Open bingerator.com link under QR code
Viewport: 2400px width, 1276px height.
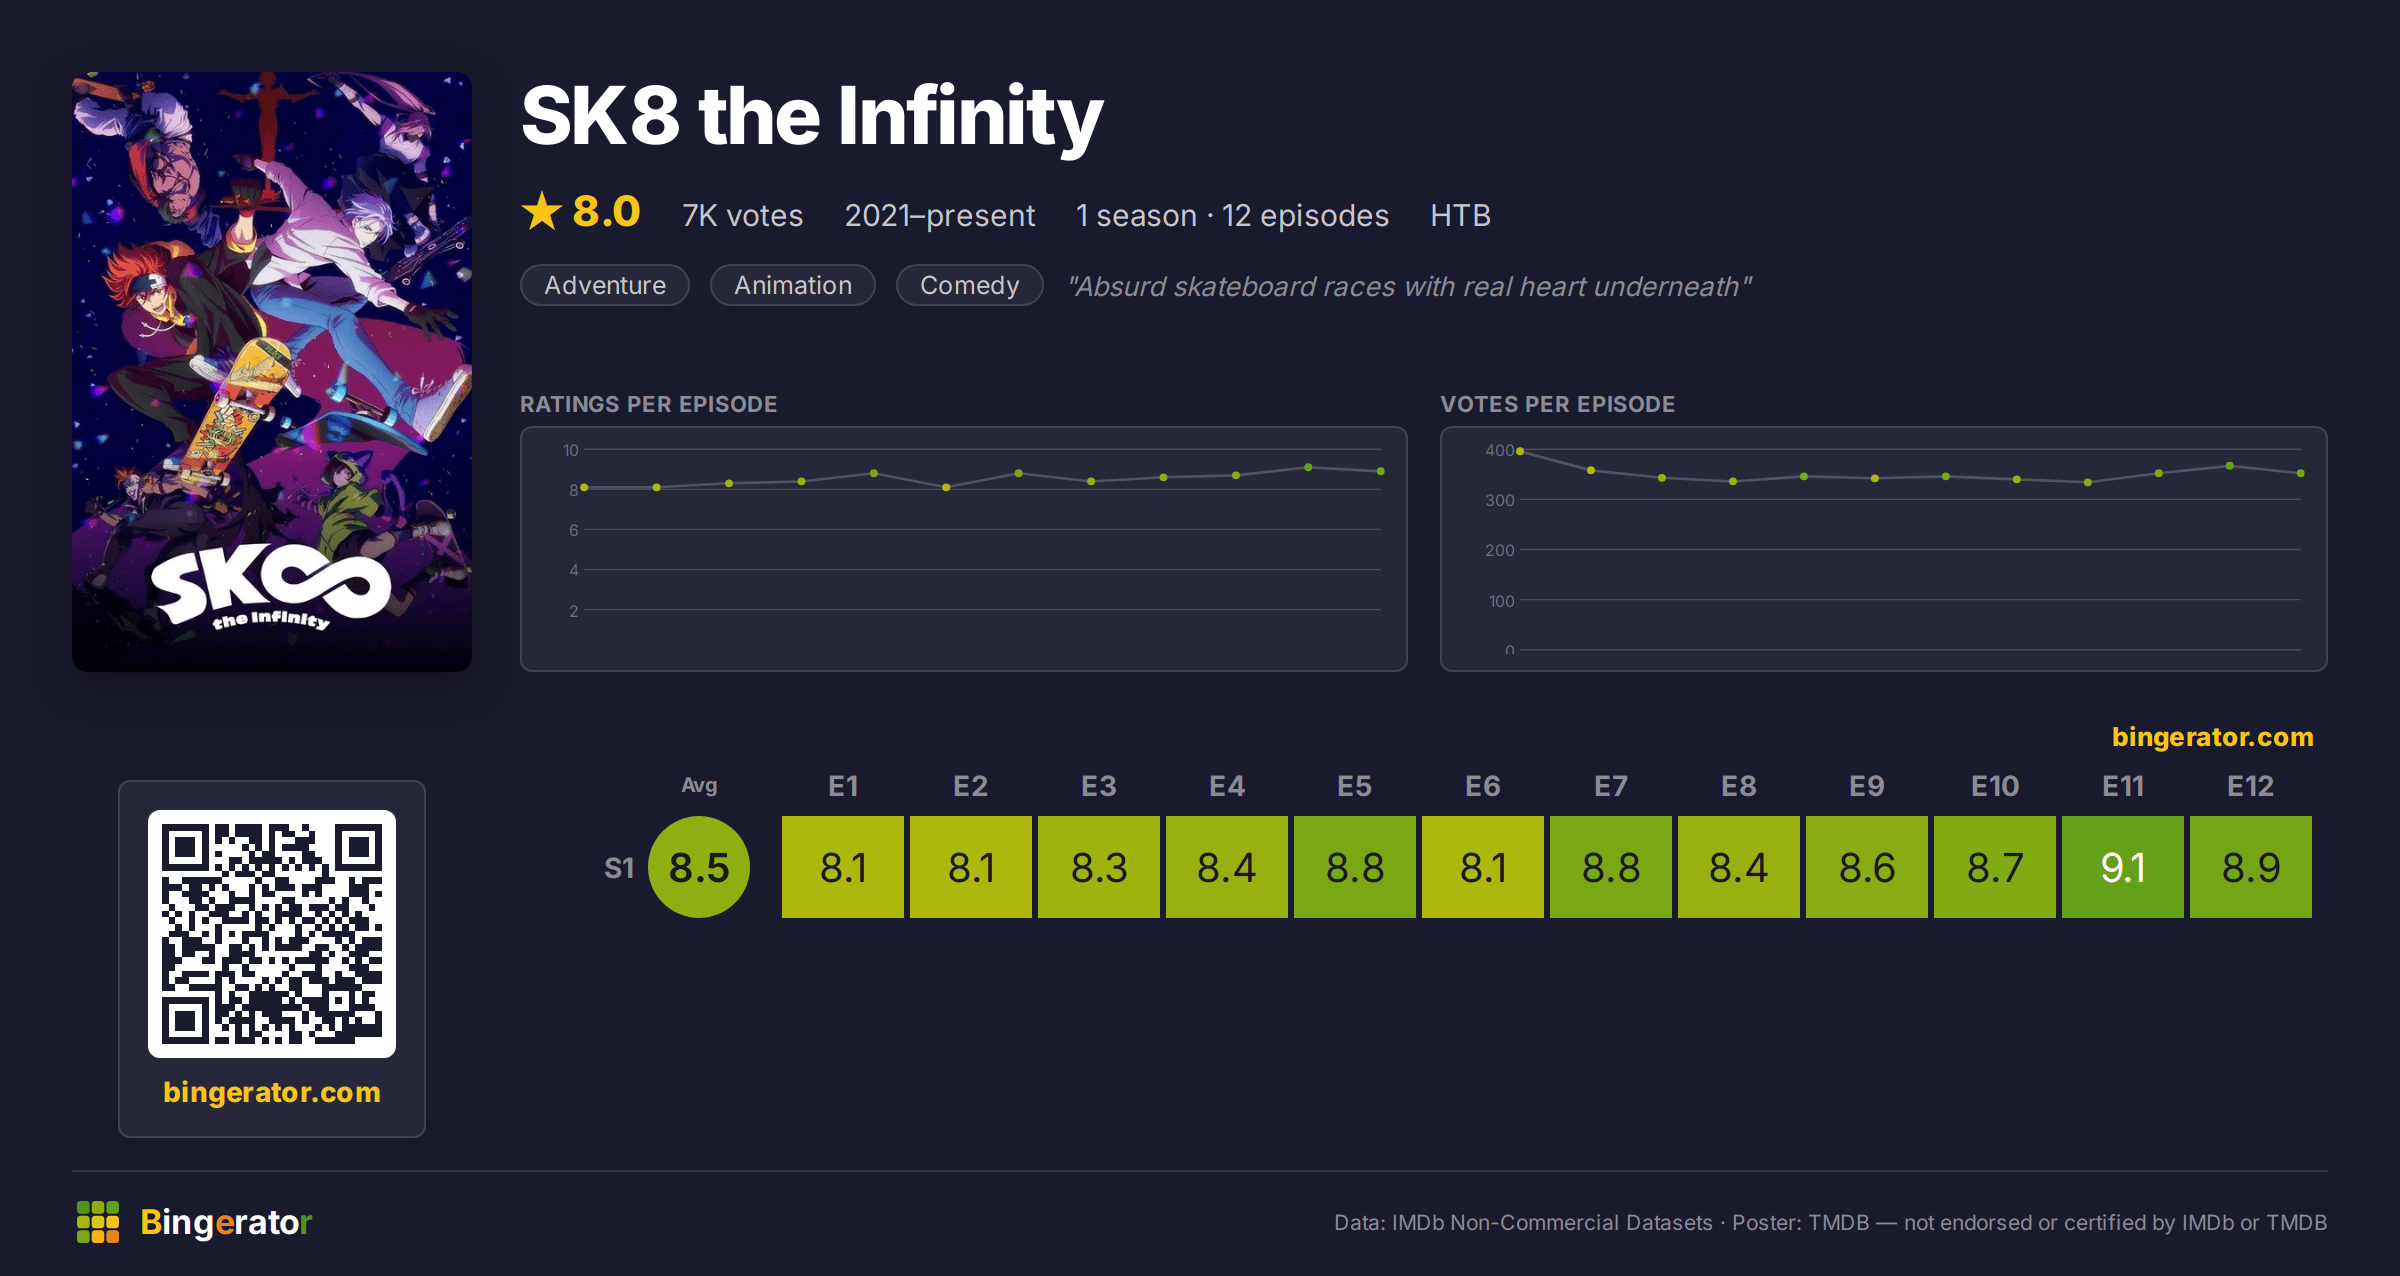click(x=272, y=1092)
